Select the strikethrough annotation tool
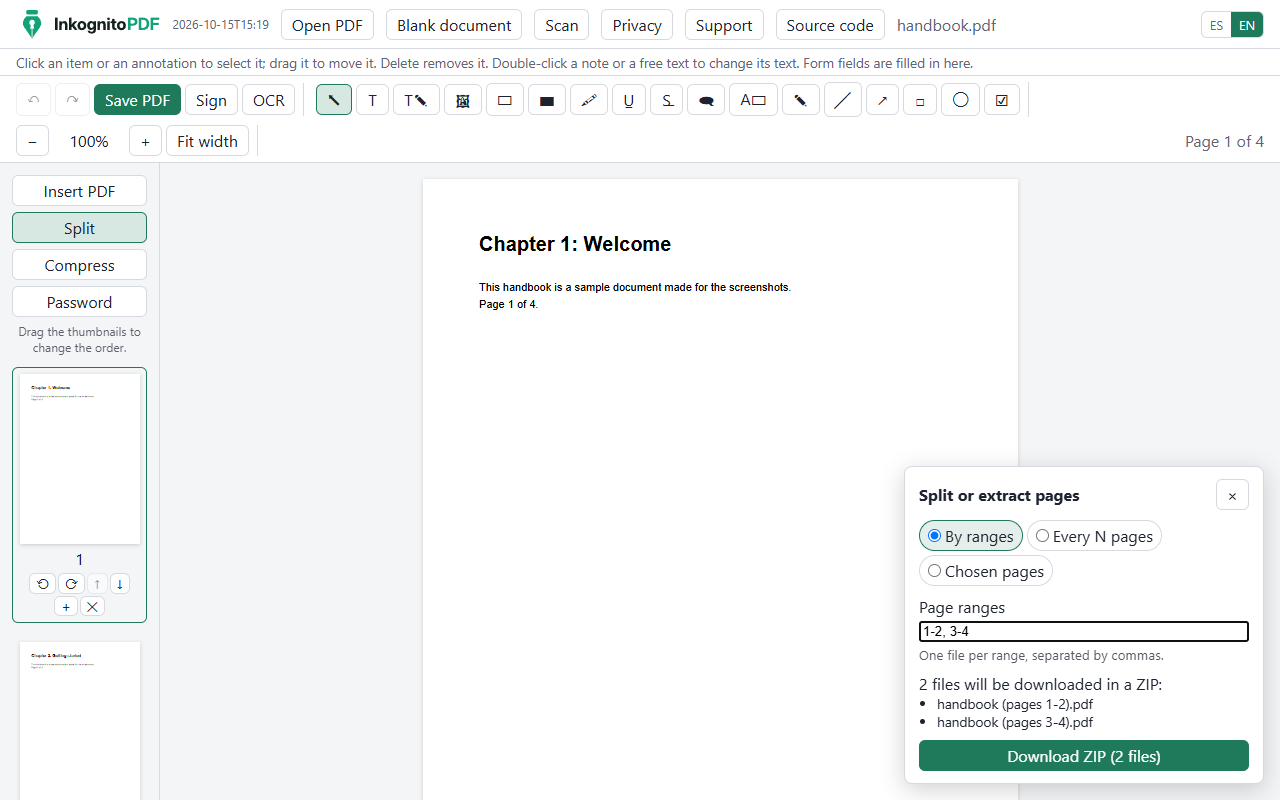 pyautogui.click(x=667, y=100)
